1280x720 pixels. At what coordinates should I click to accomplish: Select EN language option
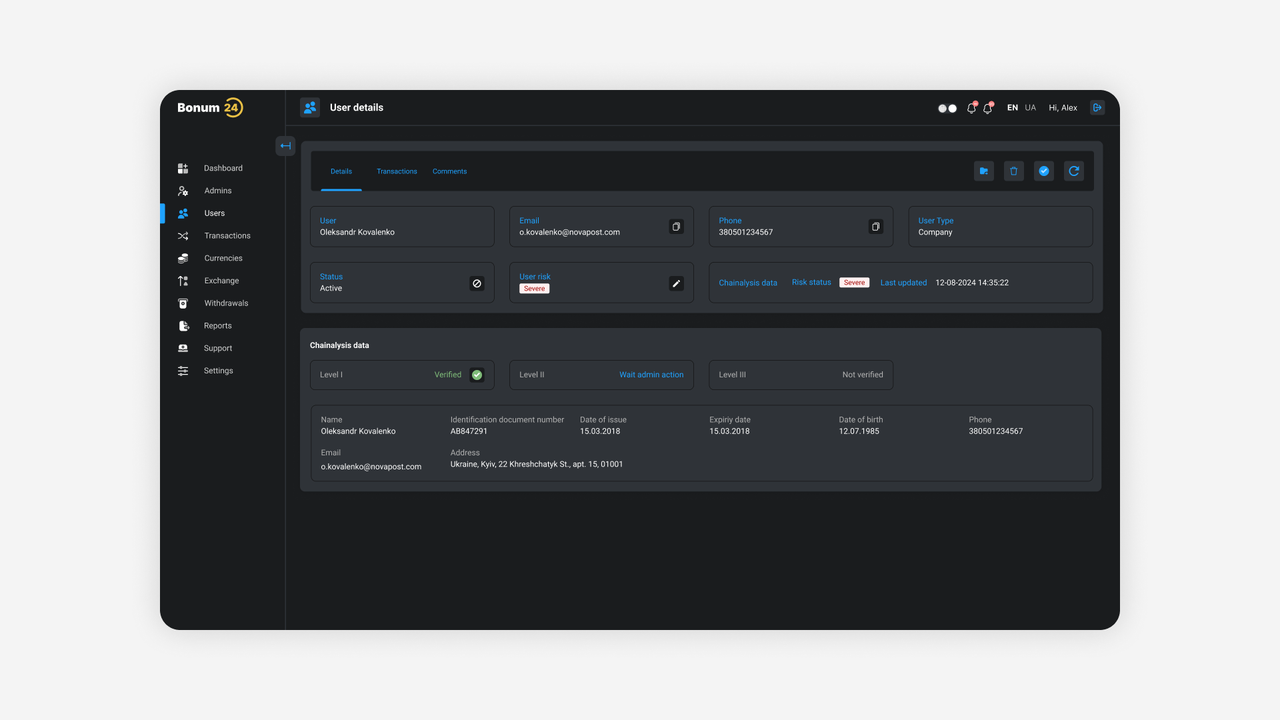(1012, 108)
